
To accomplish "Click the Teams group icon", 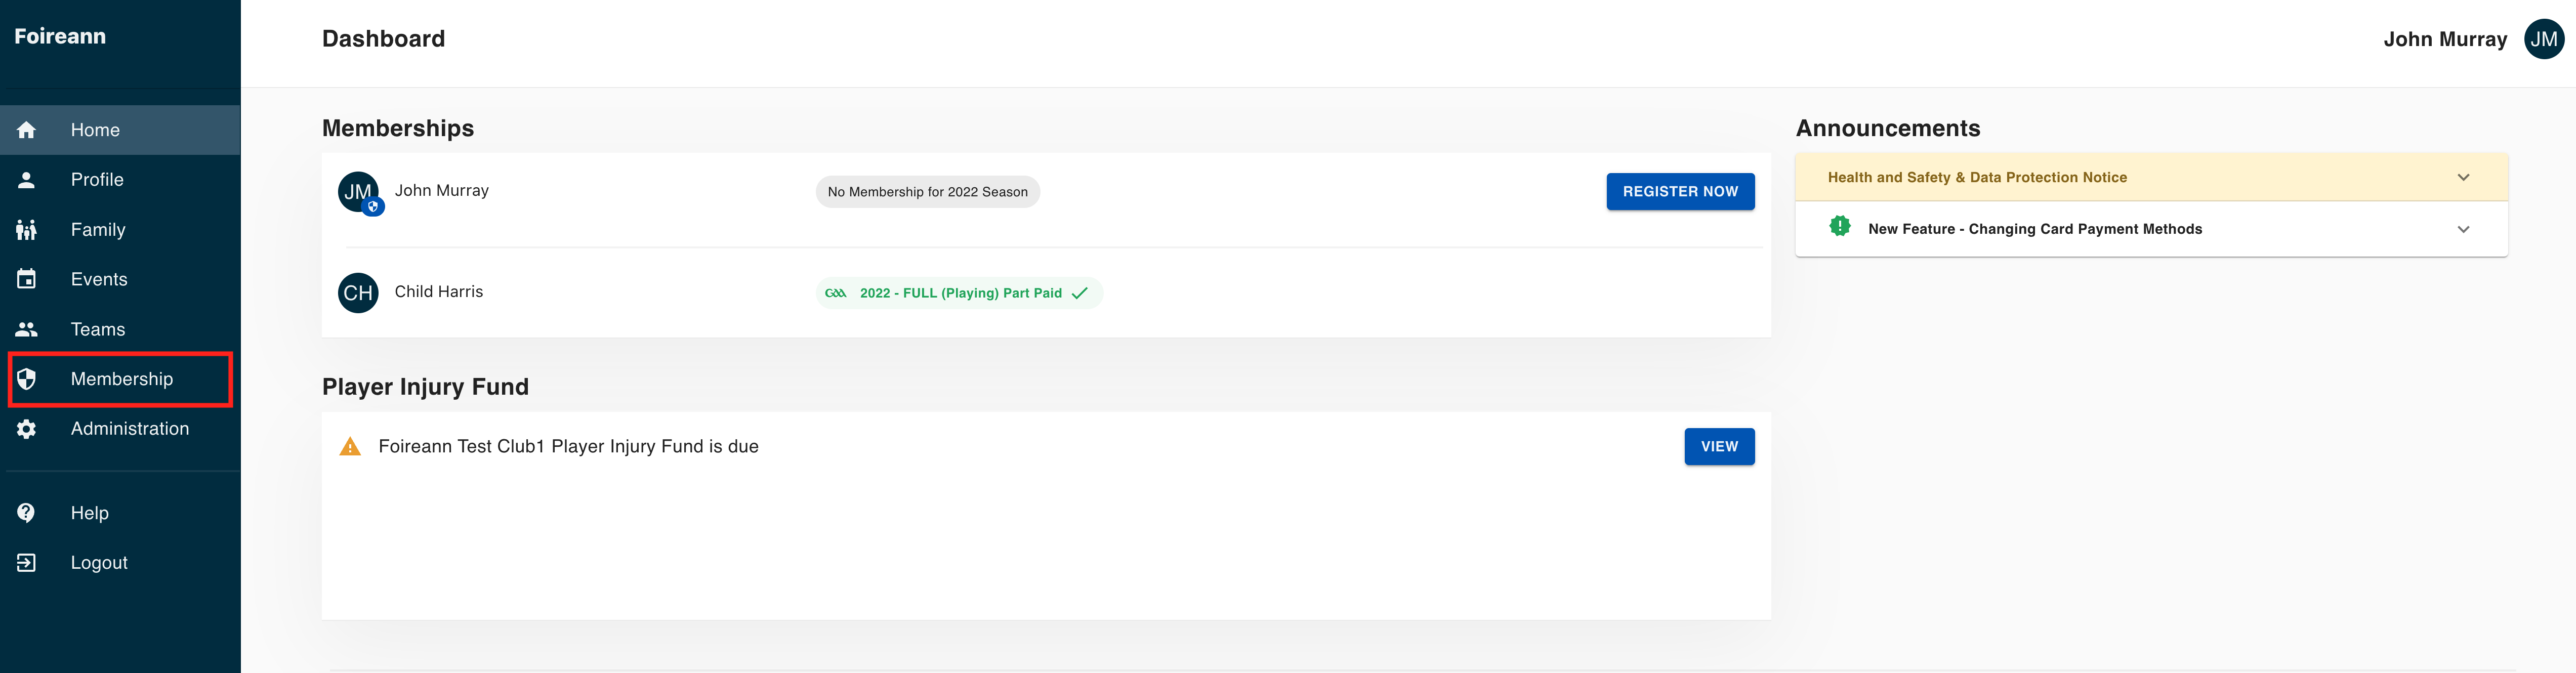I will click(x=26, y=329).
